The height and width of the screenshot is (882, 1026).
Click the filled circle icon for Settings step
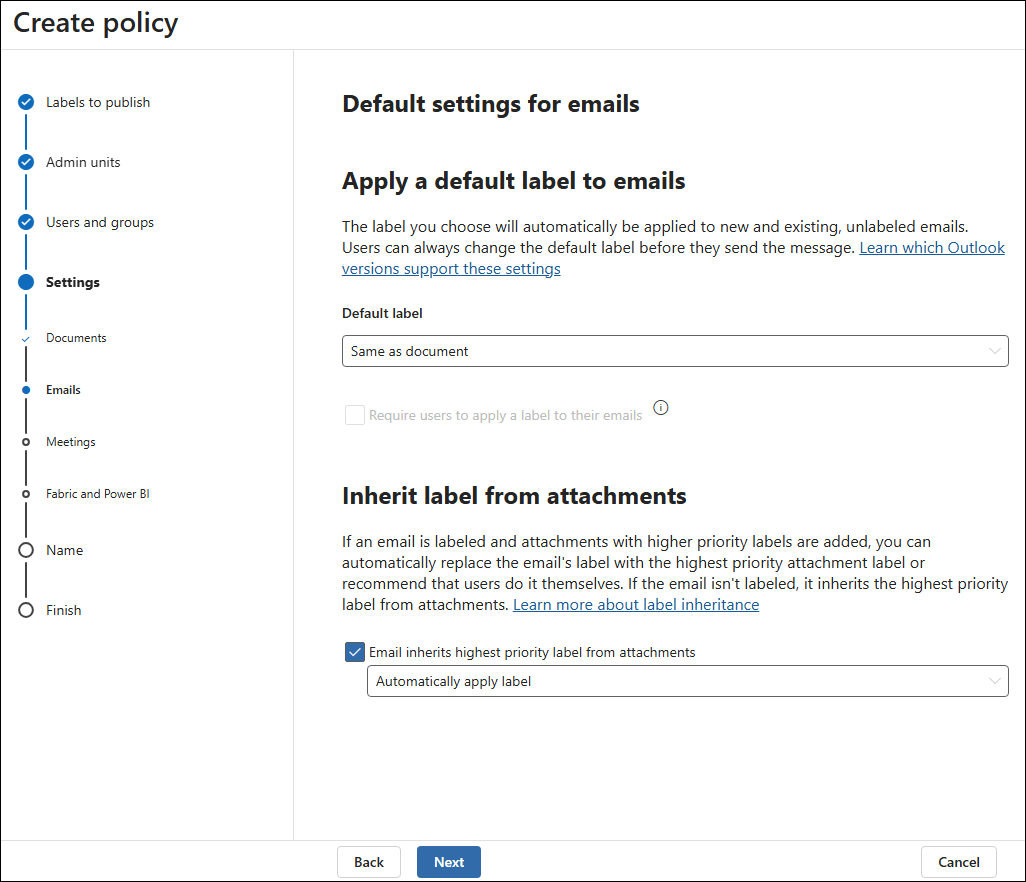click(26, 282)
